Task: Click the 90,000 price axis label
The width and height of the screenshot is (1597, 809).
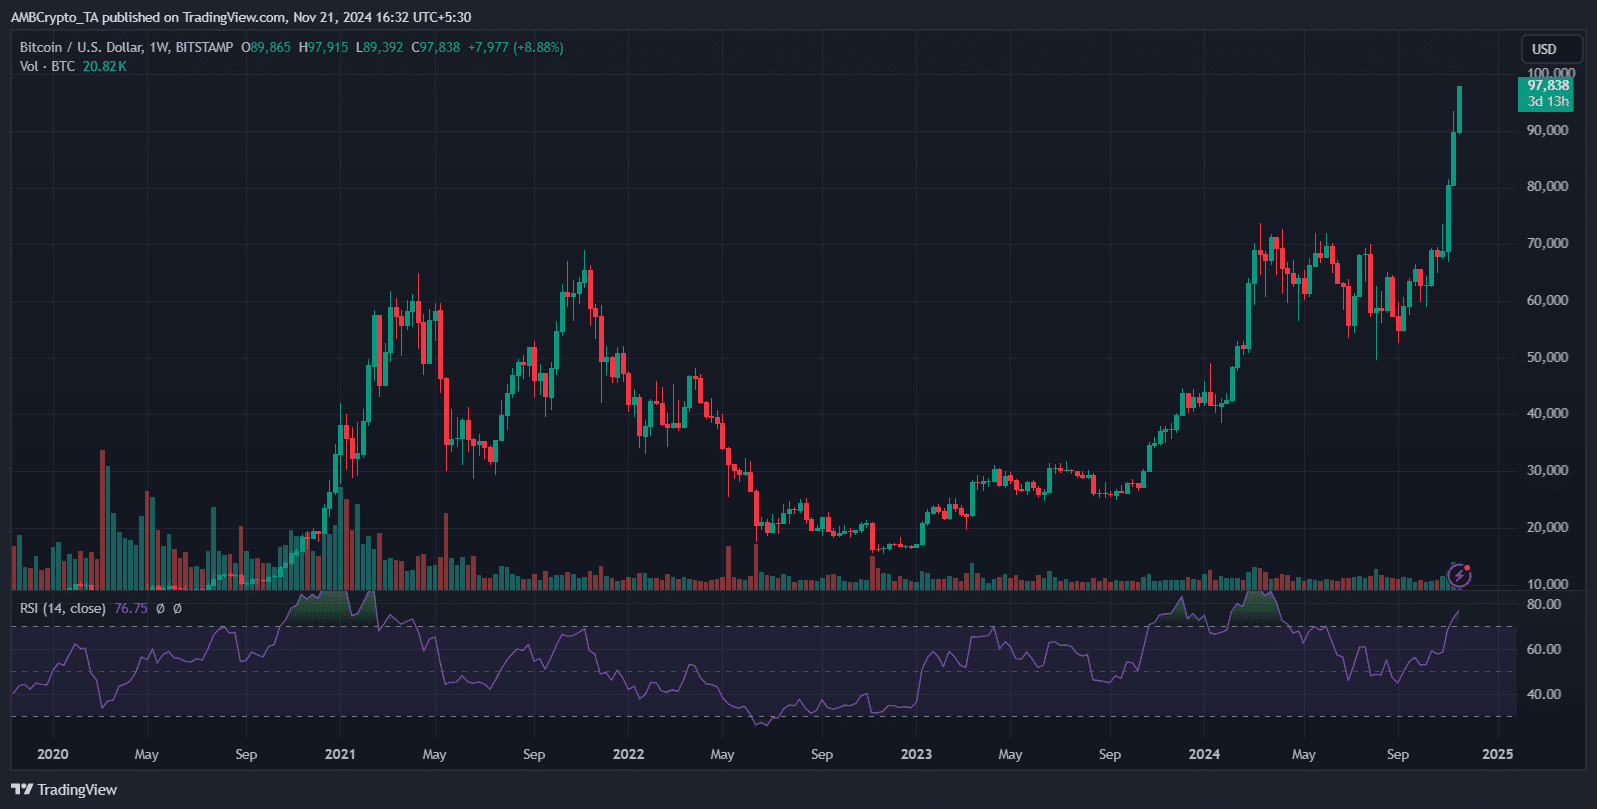Action: point(1547,130)
